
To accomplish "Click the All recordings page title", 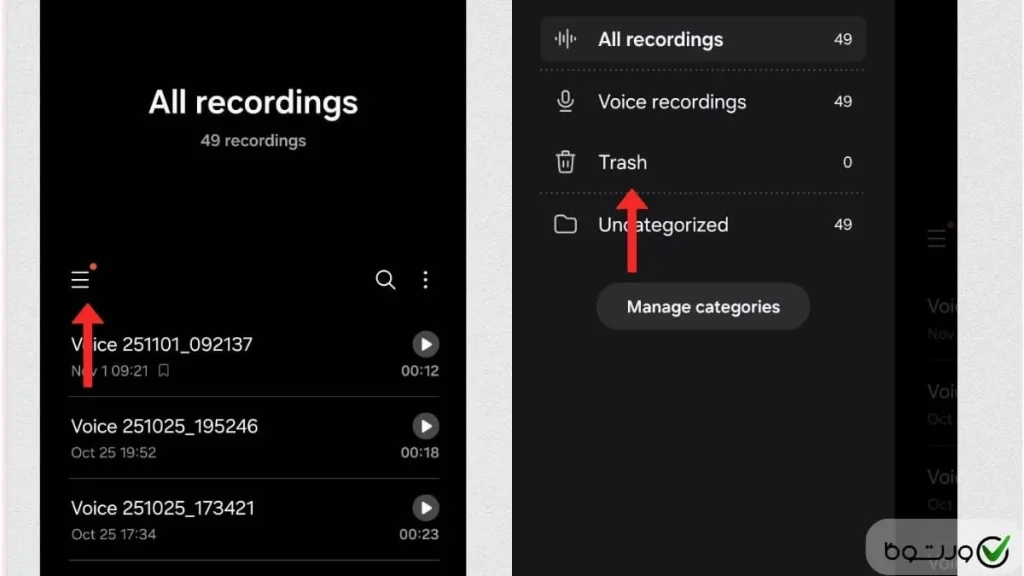I will tap(253, 103).
